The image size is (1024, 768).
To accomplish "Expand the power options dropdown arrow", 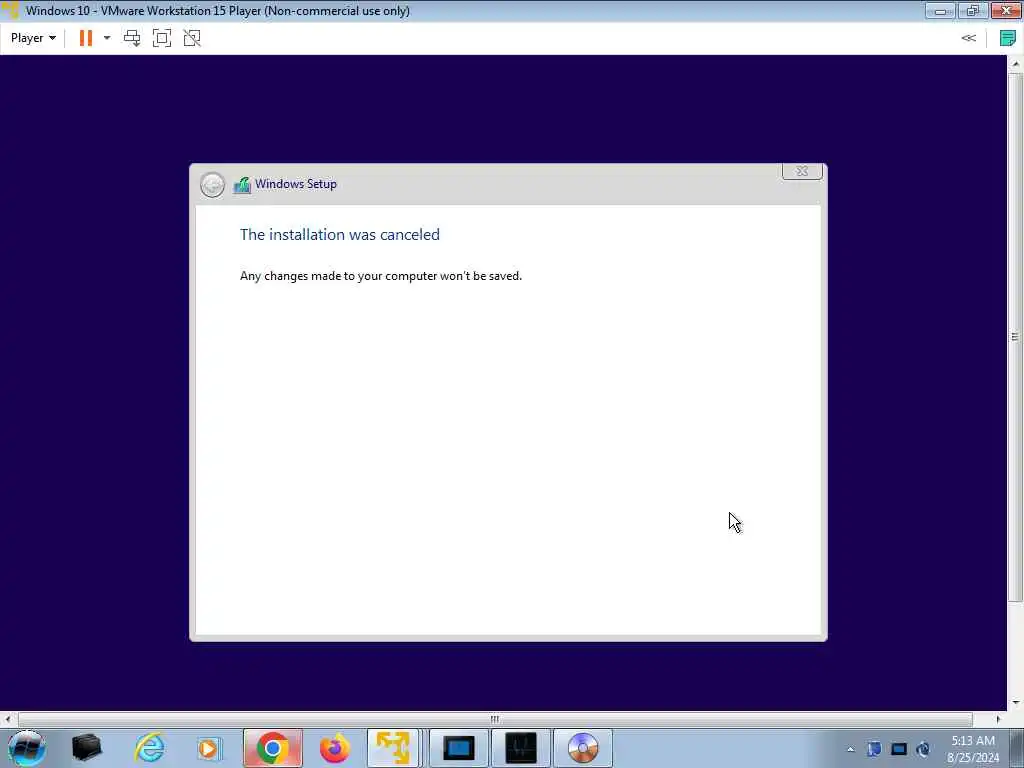I will click(x=107, y=38).
